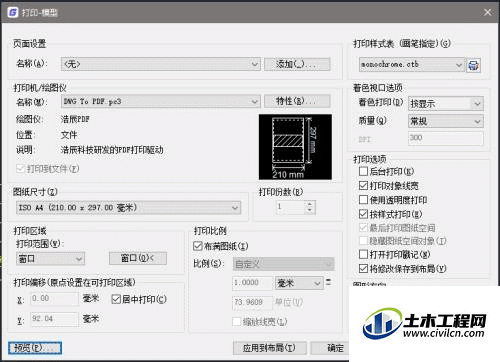500x362 pixels.
Task: Open the 着色打印 按显示 dropdown
Action: 446,104
